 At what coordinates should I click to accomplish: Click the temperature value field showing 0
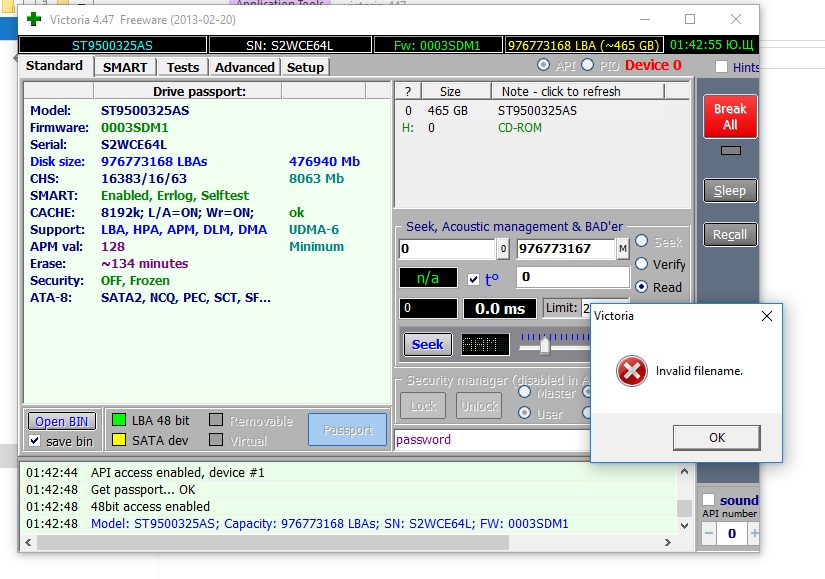click(x=573, y=277)
